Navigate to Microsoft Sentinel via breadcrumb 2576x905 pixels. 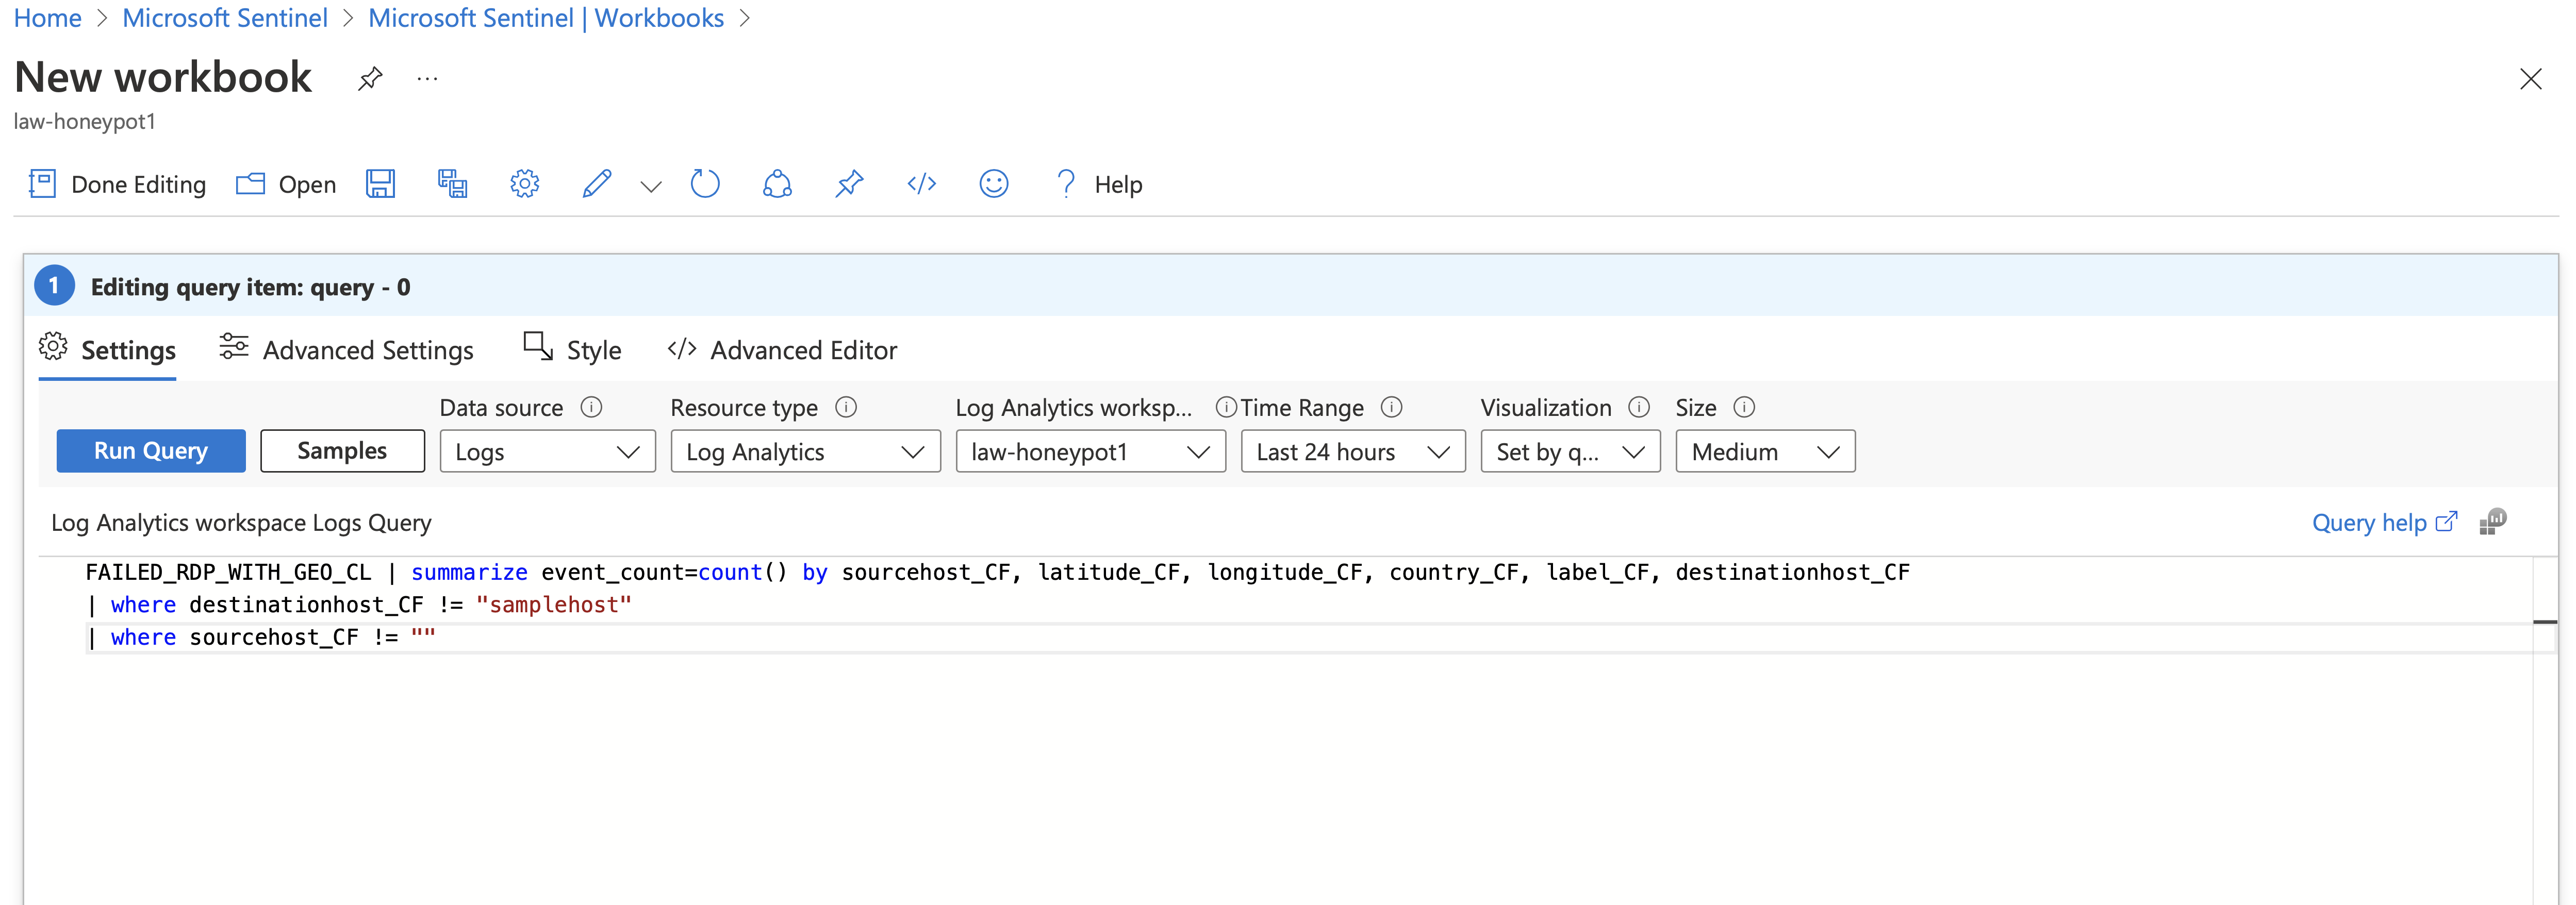coord(224,17)
